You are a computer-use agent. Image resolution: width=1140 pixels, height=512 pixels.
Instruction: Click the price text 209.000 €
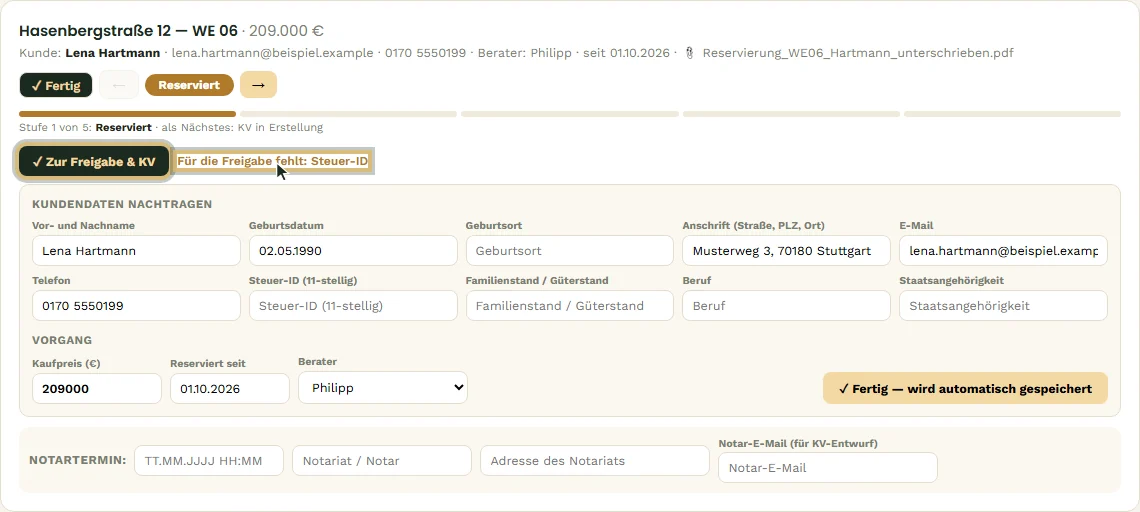click(286, 31)
